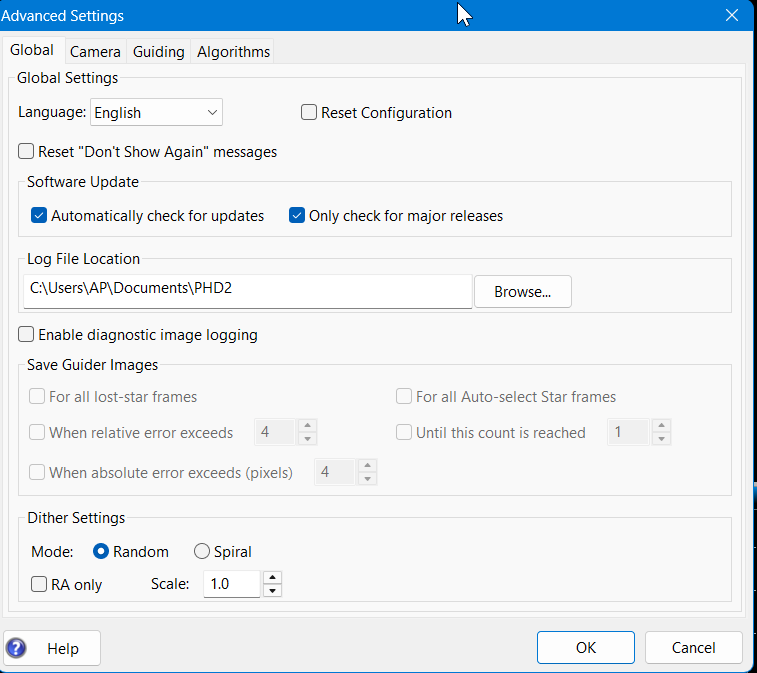Decrease the image count value
This screenshot has height=673, width=757.
pos(661,438)
